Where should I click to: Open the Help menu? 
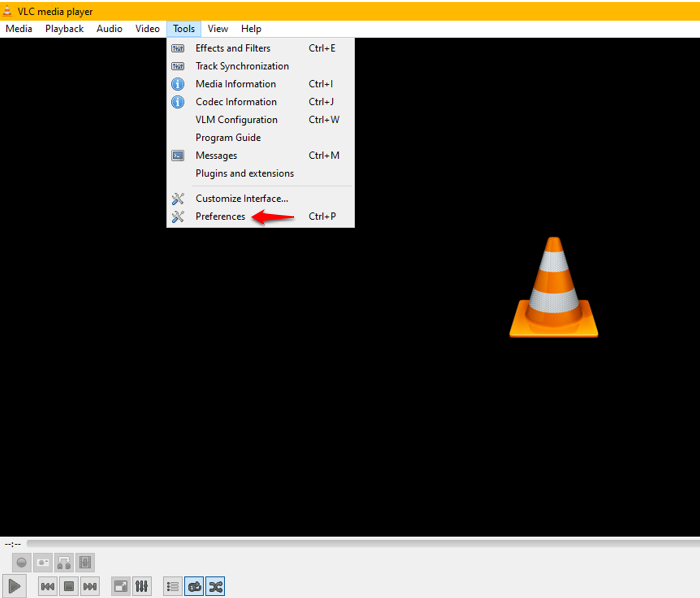[x=251, y=29]
